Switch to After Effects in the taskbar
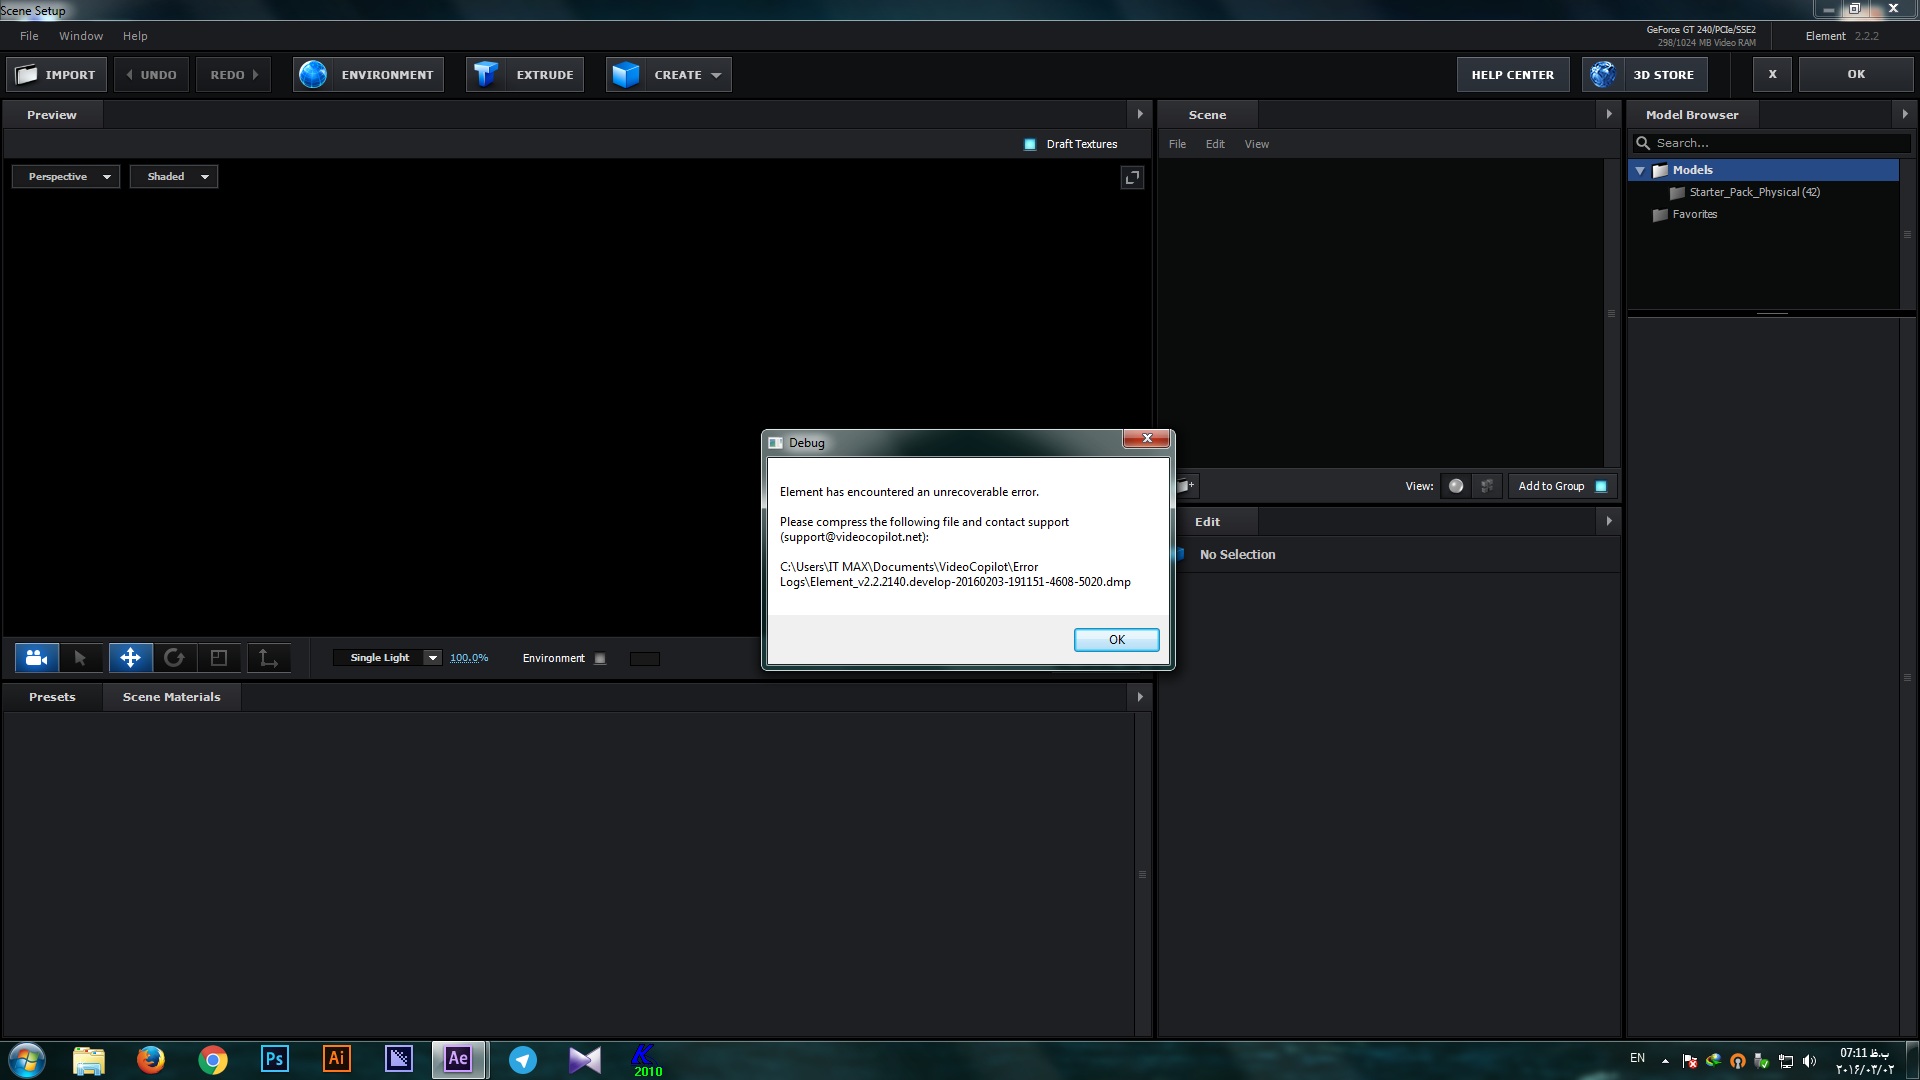The height and width of the screenshot is (1080, 1920). coord(459,1059)
